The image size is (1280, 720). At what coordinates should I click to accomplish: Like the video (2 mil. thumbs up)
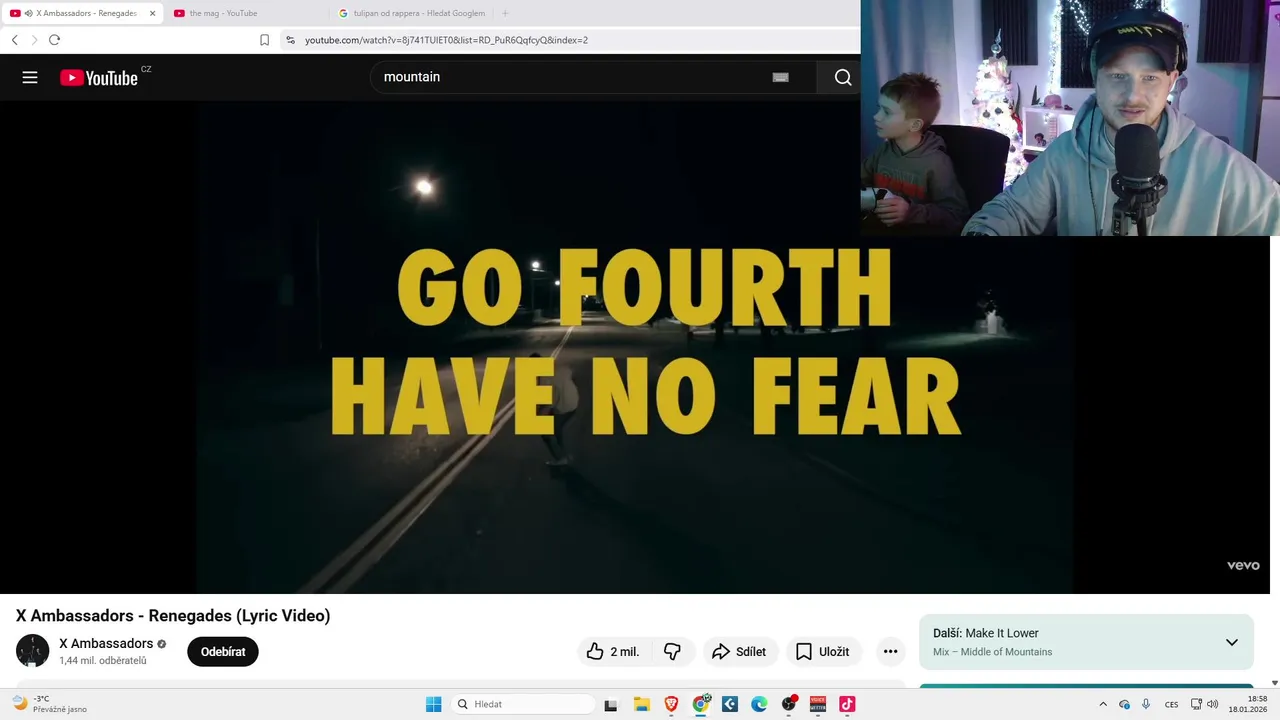click(x=614, y=652)
